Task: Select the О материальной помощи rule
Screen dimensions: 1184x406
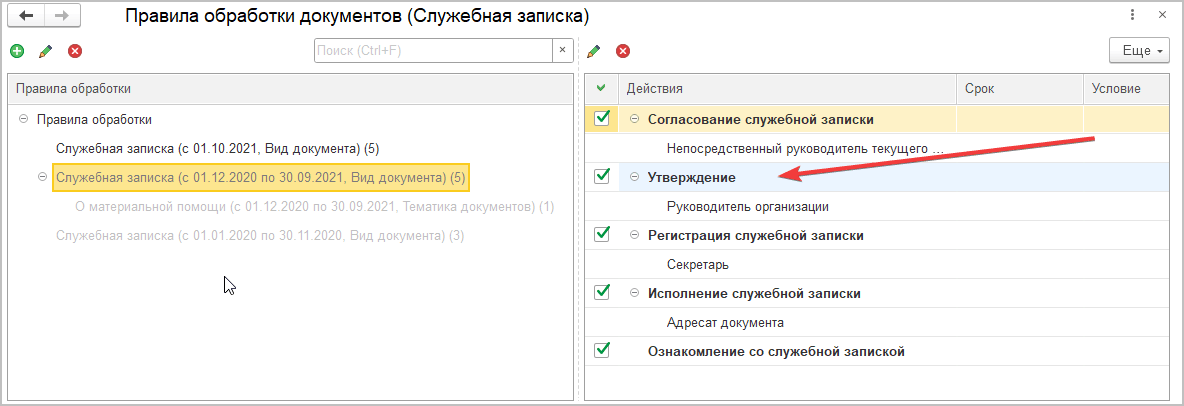Action: coord(314,207)
